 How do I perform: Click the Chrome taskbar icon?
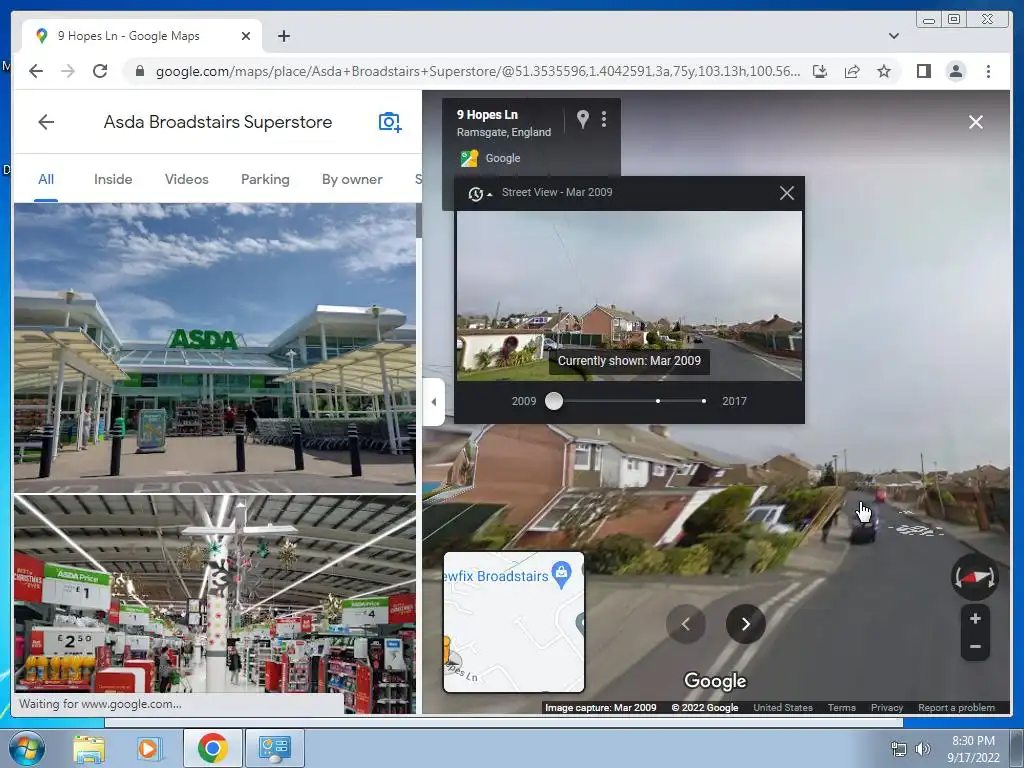212,748
